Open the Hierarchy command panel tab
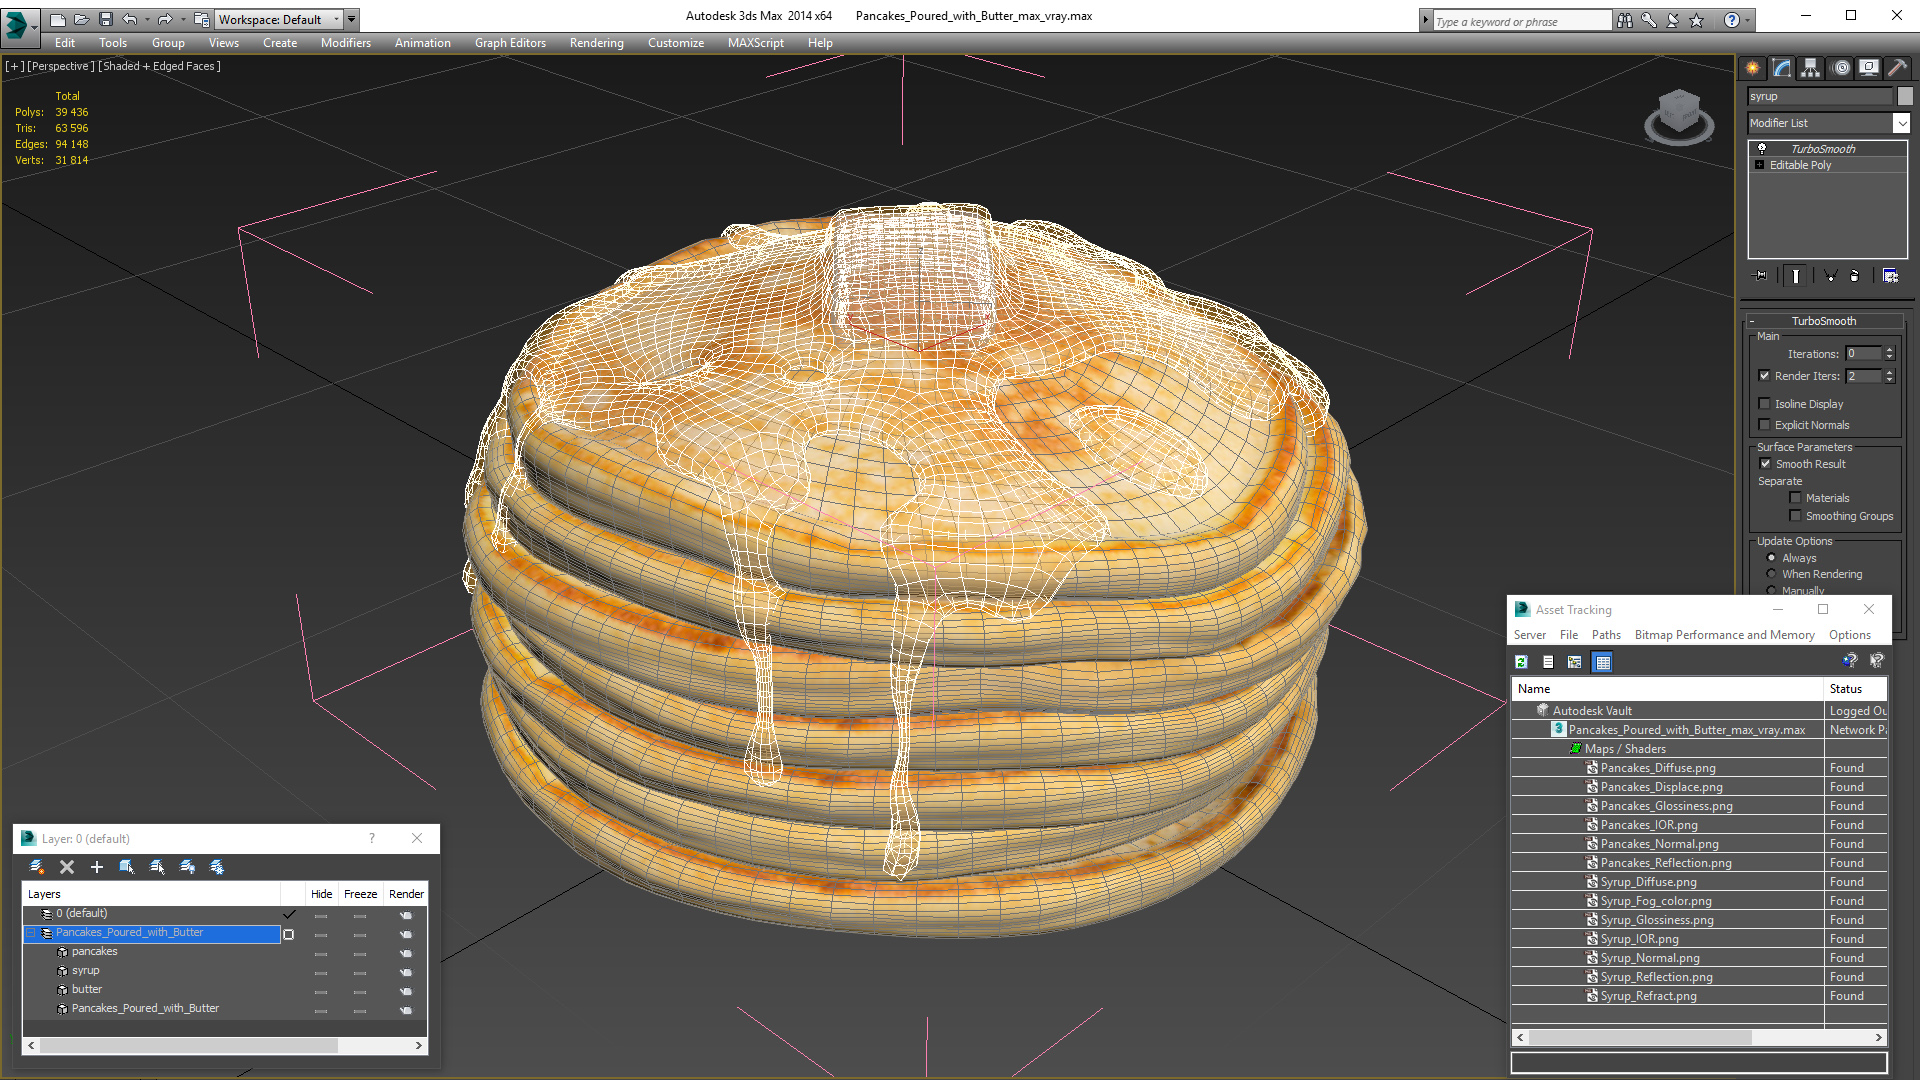This screenshot has width=1920, height=1080. point(1811,68)
